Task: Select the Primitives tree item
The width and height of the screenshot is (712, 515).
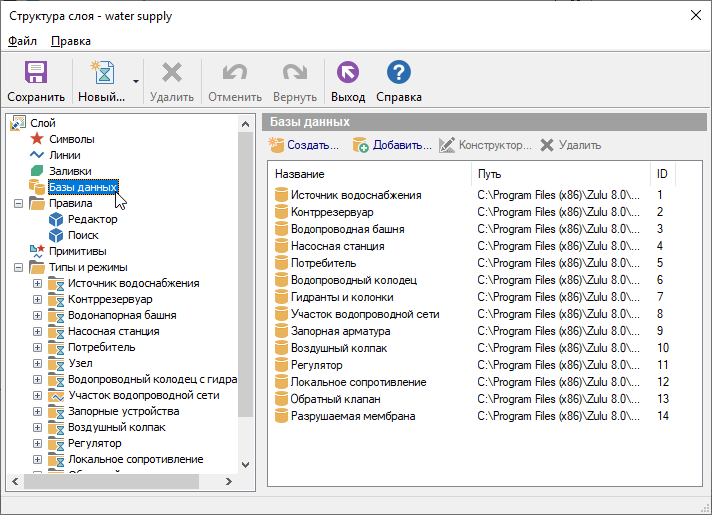Action: click(77, 251)
